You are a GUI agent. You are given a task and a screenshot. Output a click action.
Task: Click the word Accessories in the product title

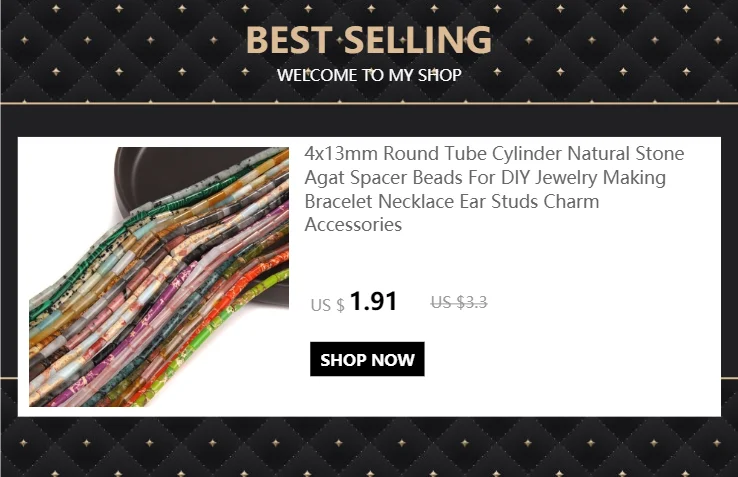(x=353, y=225)
